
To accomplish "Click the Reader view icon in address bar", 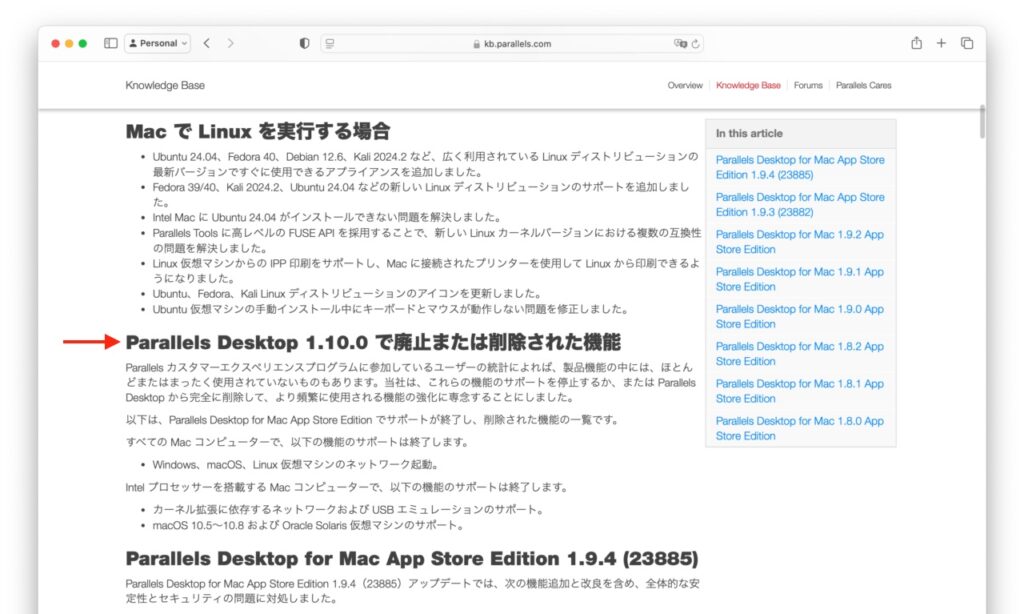I will [x=328, y=43].
